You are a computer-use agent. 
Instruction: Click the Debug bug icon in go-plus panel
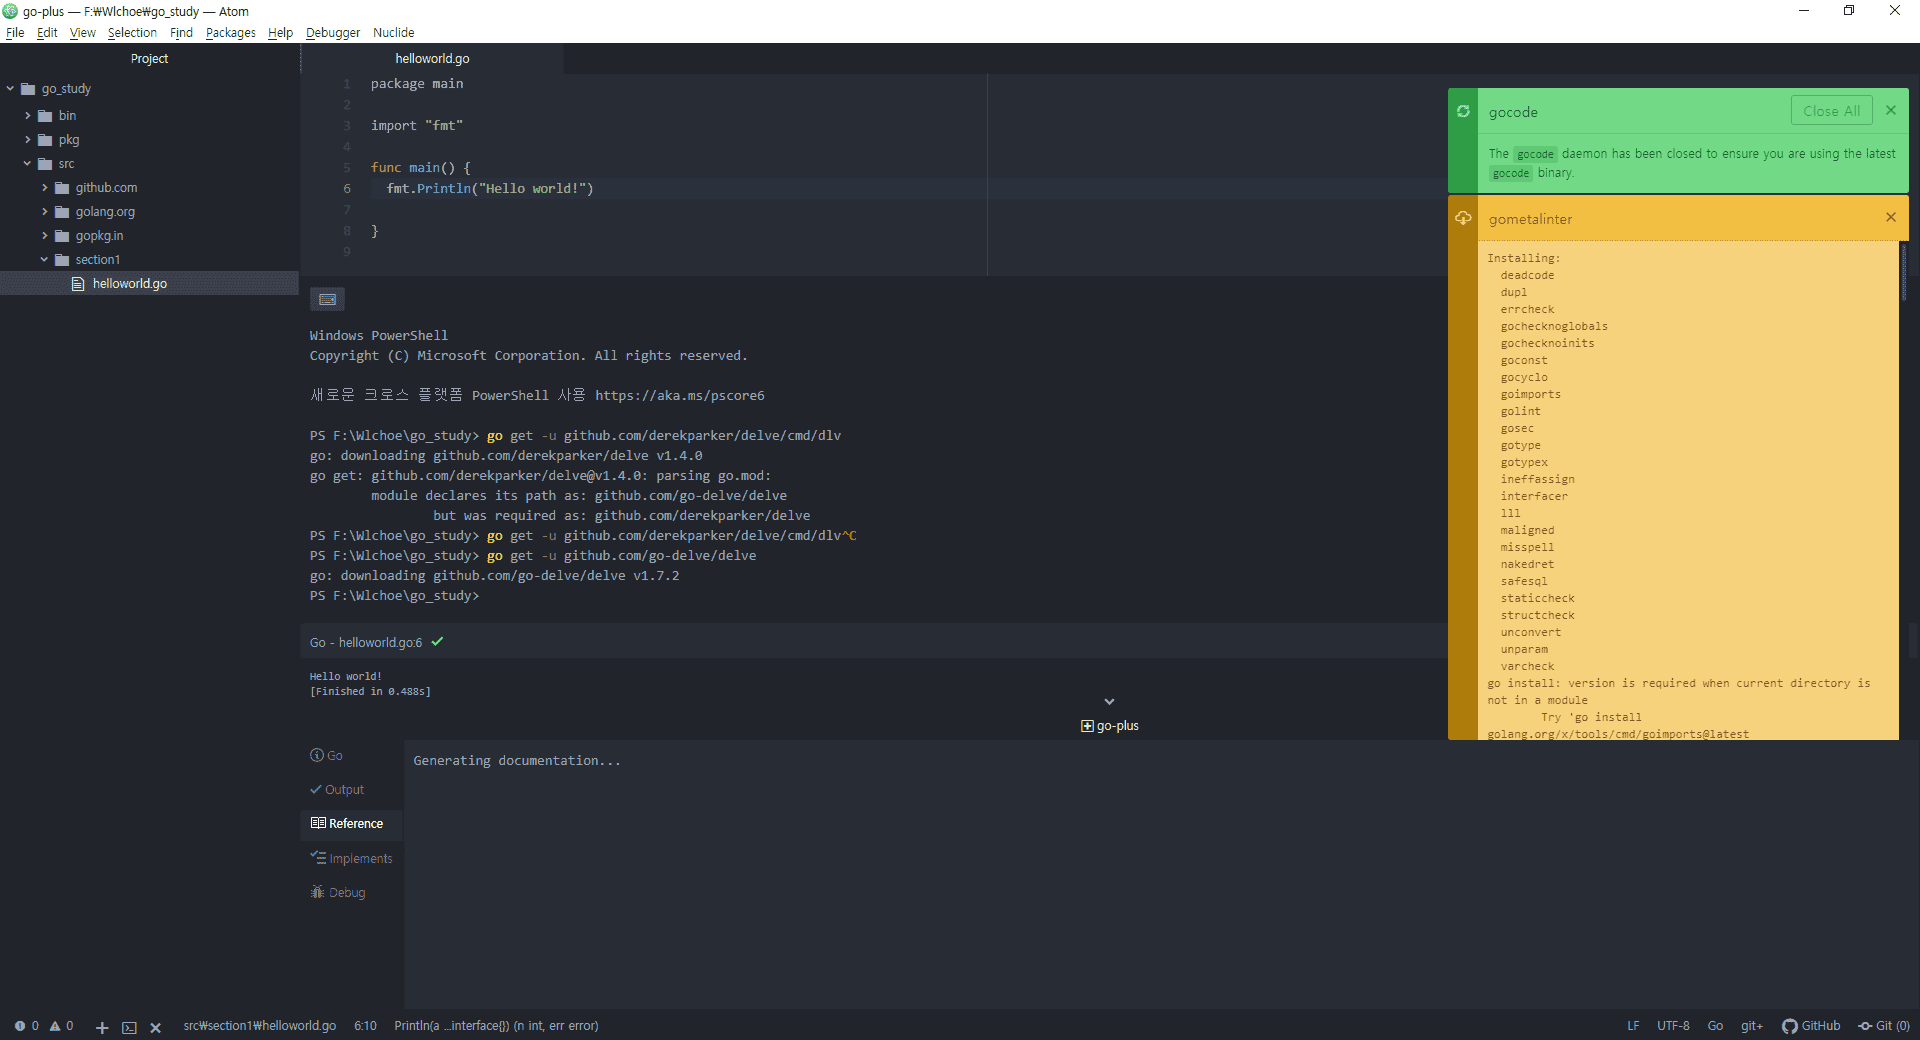pos(317,892)
